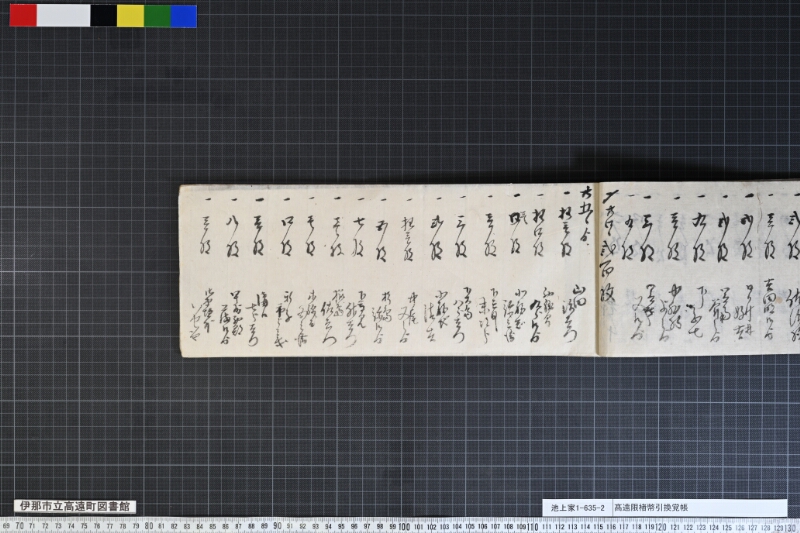Click the red color patch
The width and height of the screenshot is (800, 533).
click(23, 15)
